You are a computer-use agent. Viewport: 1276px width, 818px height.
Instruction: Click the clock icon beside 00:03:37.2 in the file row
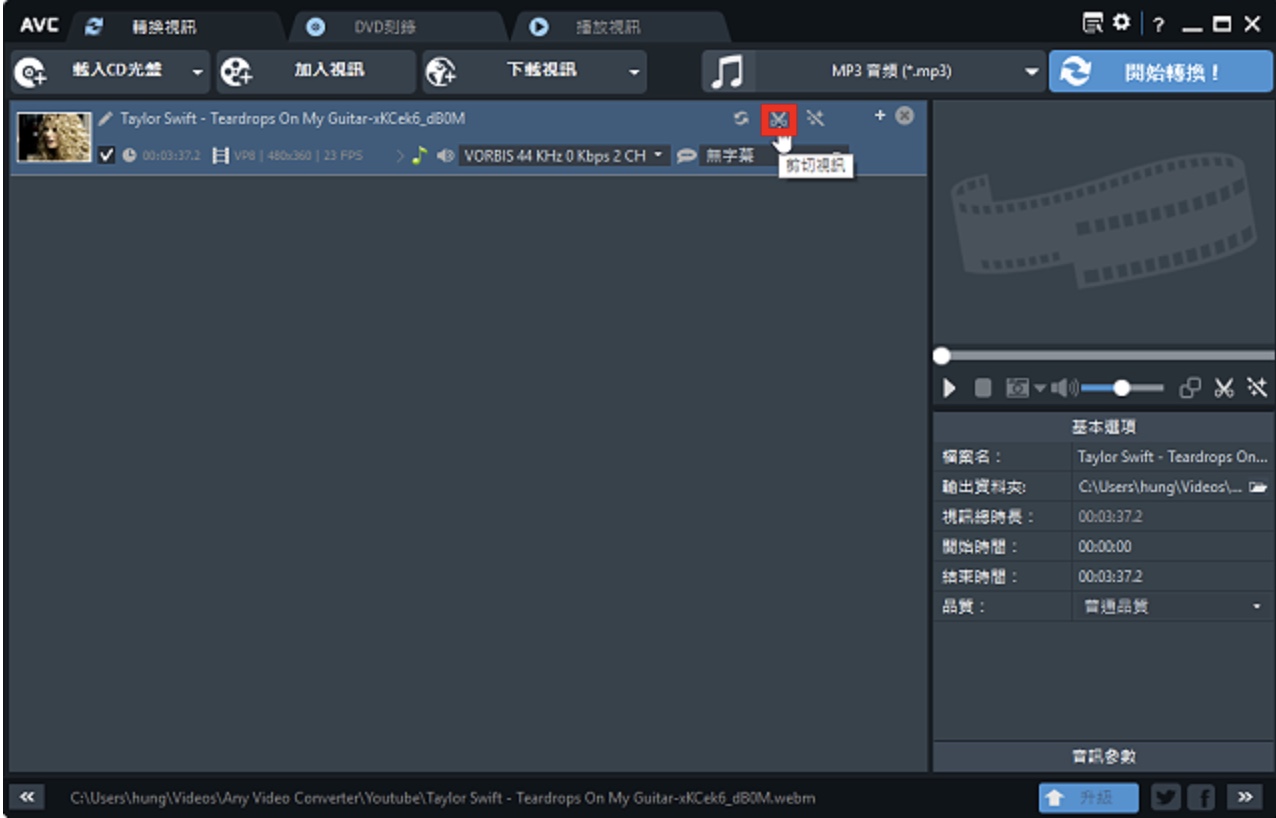(129, 156)
